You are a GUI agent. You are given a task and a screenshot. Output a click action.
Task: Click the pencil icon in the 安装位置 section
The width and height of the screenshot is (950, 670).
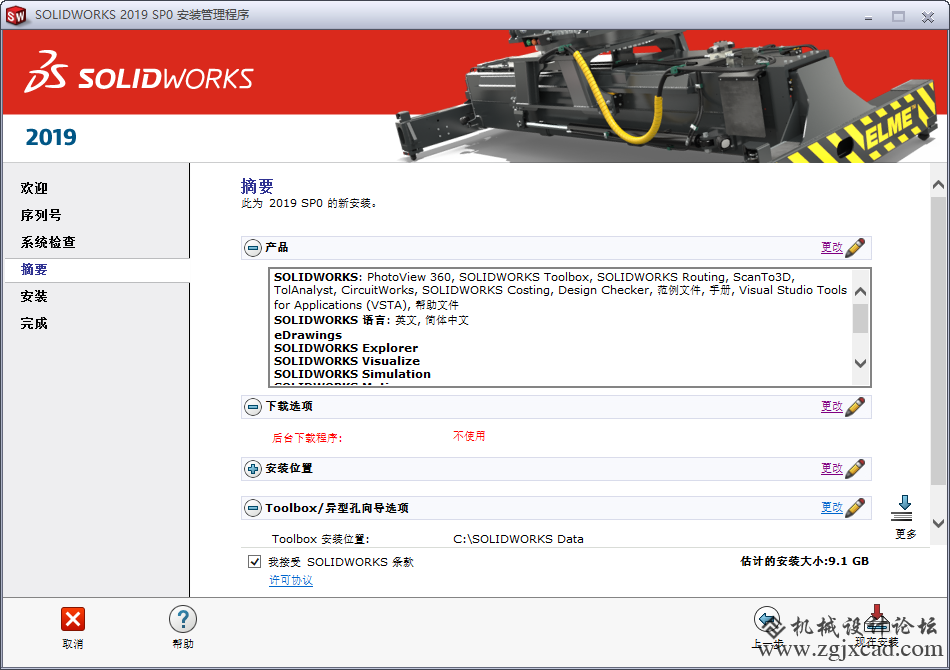[855, 468]
